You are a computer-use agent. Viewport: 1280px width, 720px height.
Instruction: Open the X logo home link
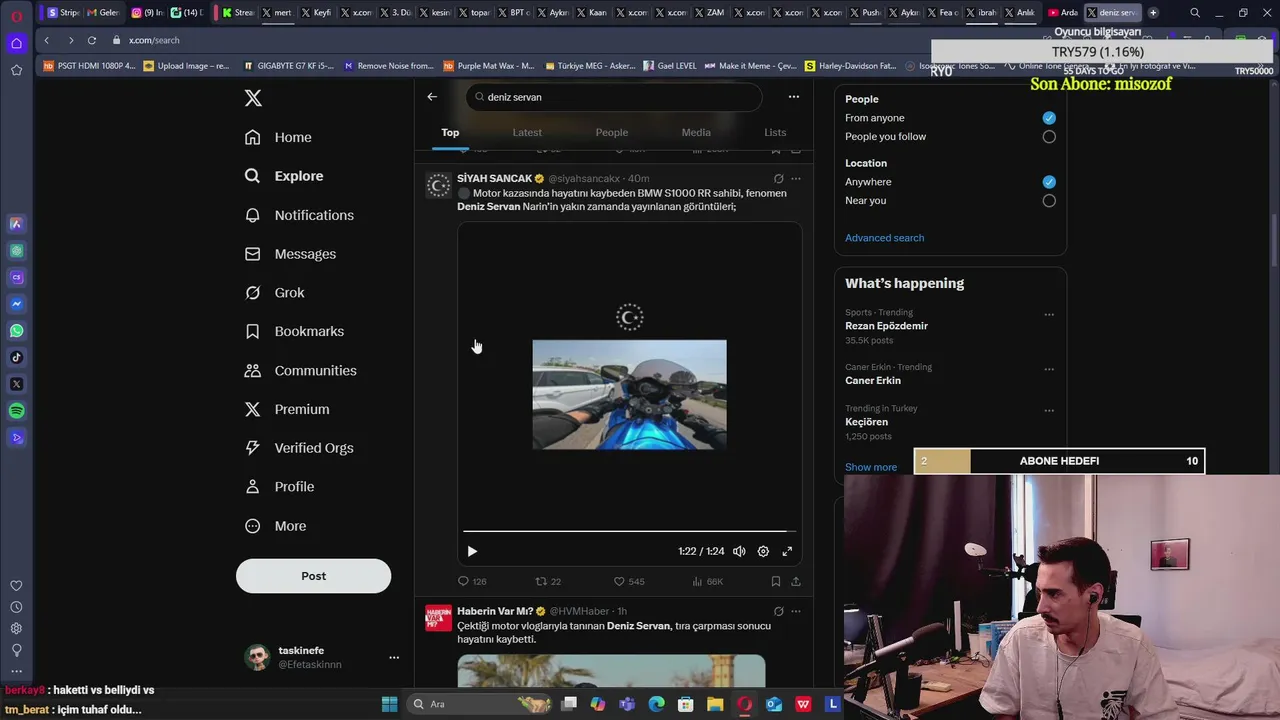click(x=253, y=98)
